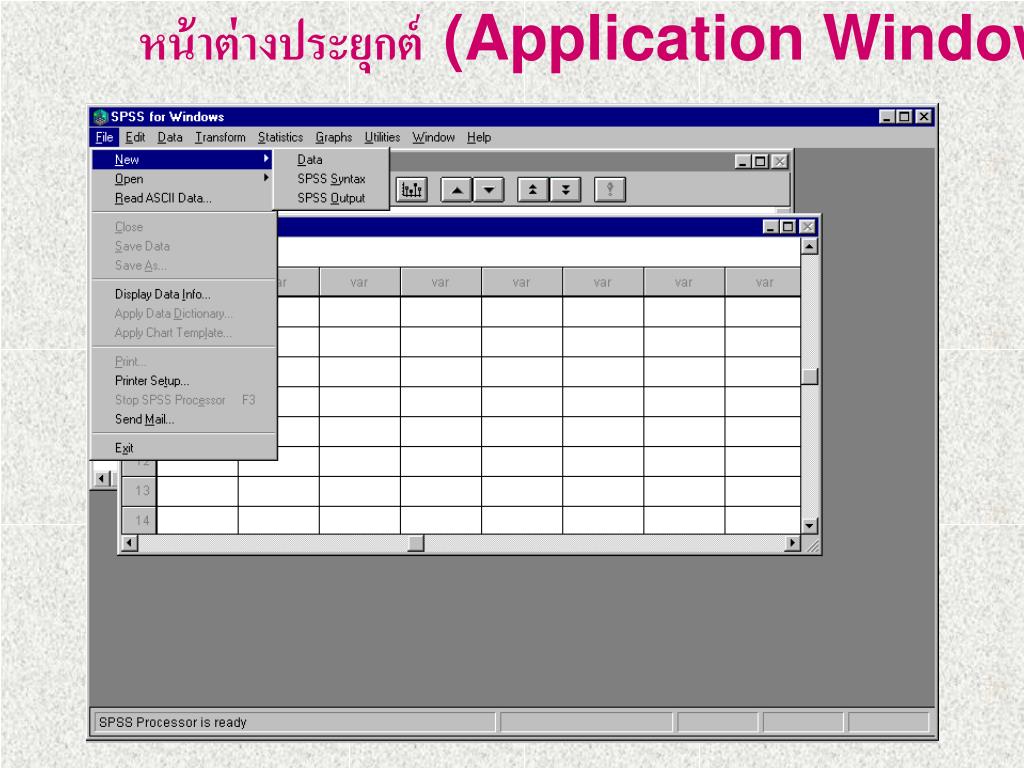1024x768 pixels.
Task: Click the SPSS application icon in title bar
Action: pos(100,117)
